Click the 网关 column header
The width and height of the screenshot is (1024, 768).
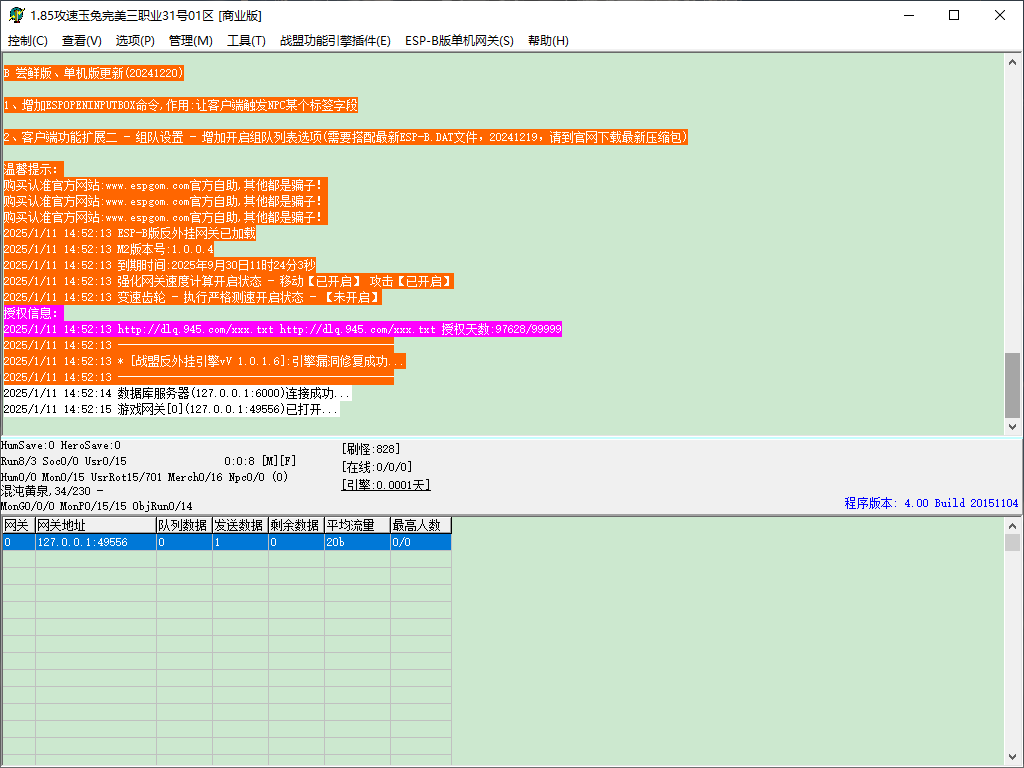pyautogui.click(x=18, y=525)
